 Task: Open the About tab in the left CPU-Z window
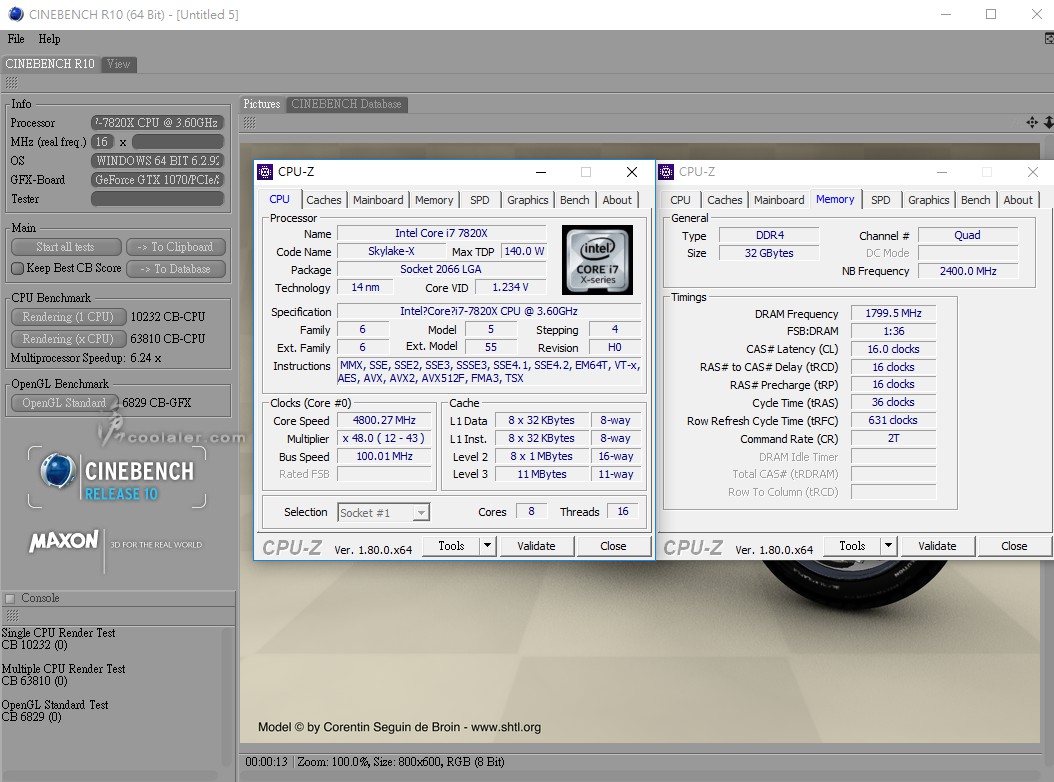pyautogui.click(x=617, y=200)
